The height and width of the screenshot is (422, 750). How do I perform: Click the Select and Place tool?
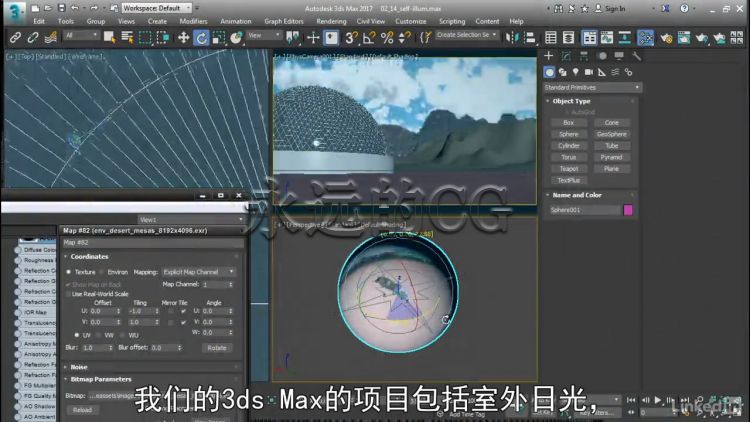point(236,37)
